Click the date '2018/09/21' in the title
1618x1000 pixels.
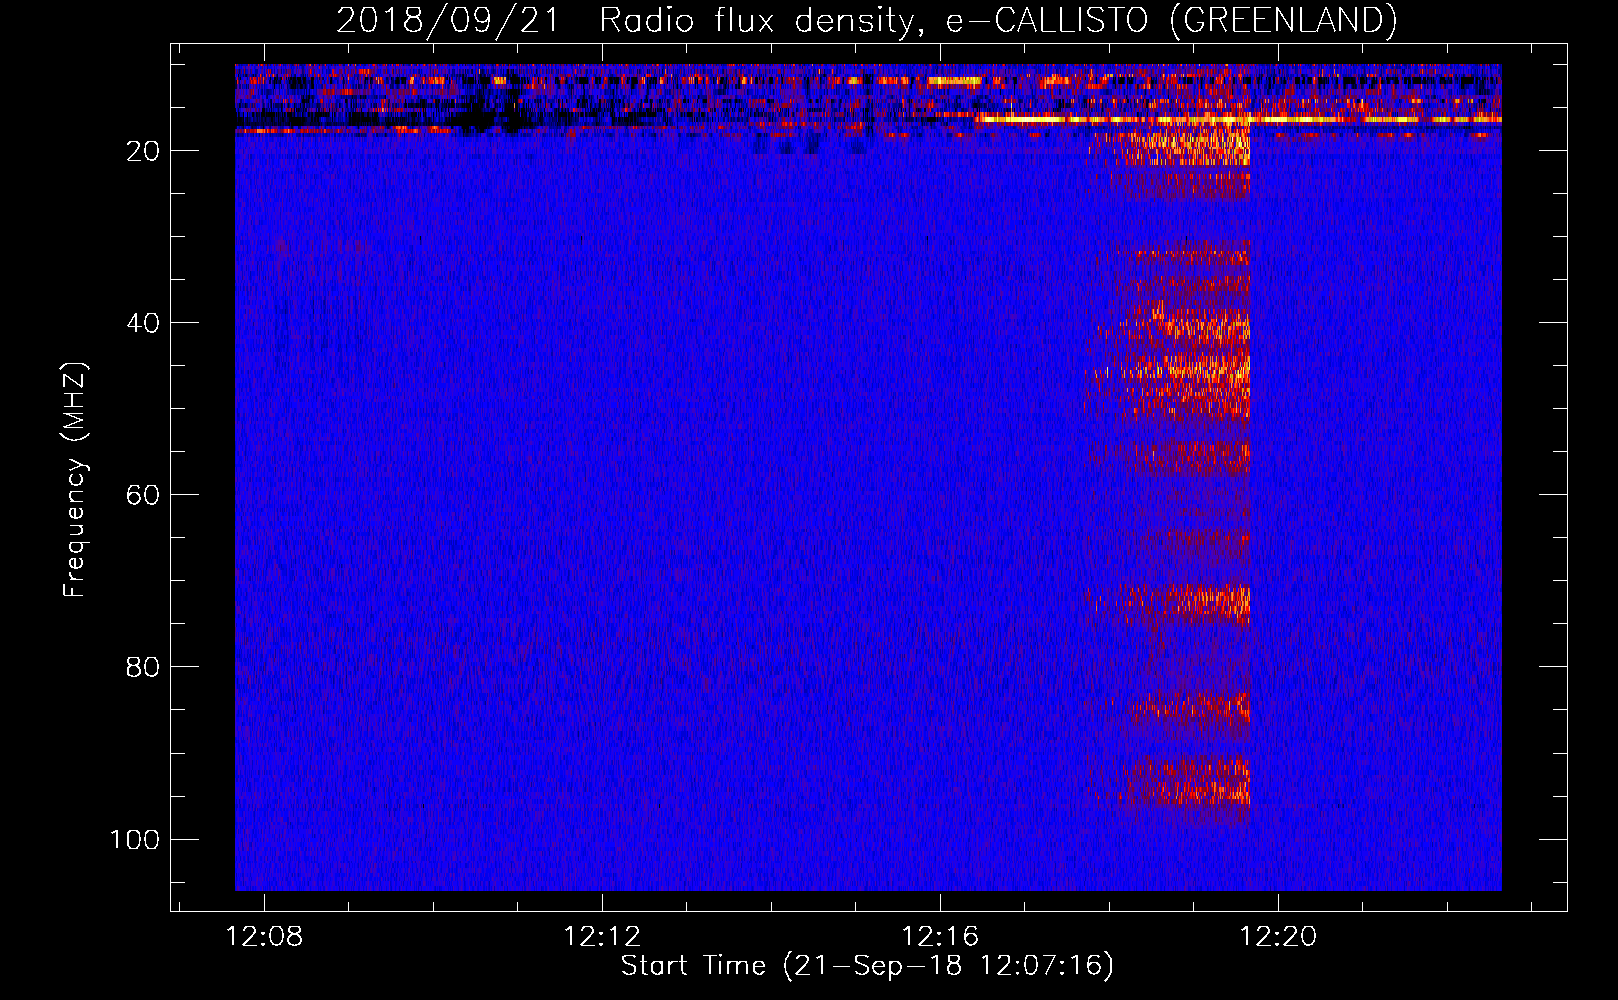tap(448, 20)
